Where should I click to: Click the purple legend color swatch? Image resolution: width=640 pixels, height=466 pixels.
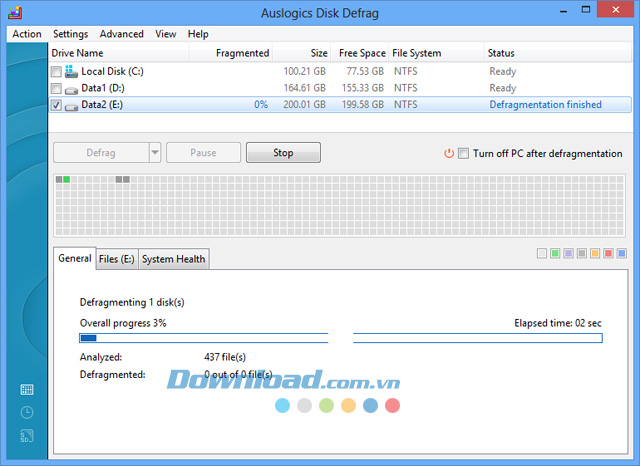[568, 253]
